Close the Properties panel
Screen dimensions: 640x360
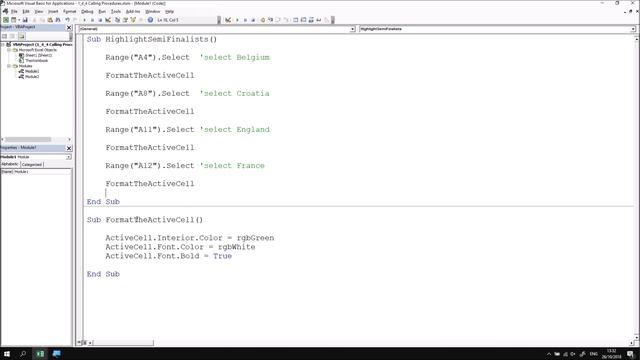point(69,148)
